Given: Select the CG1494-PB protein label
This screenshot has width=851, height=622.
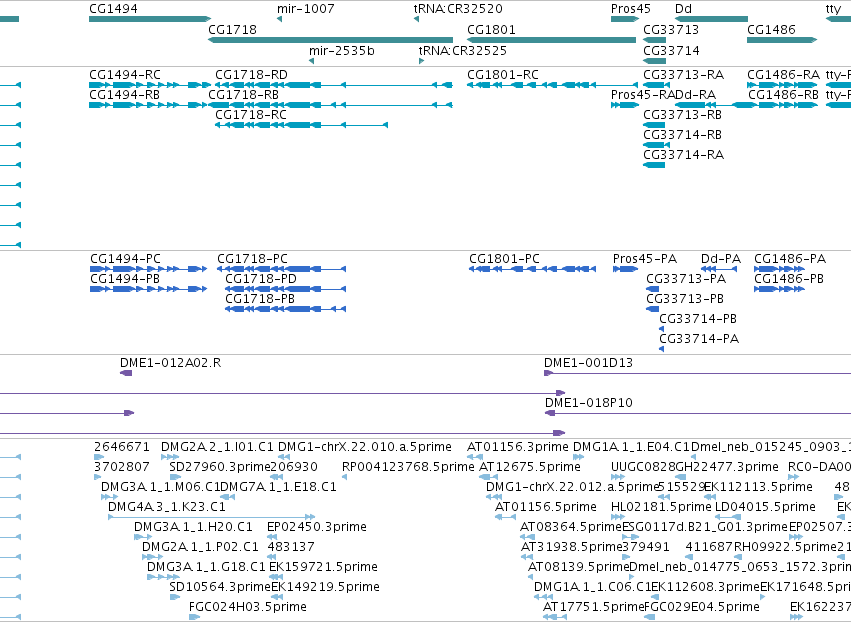Looking at the screenshot, I should [x=125, y=278].
